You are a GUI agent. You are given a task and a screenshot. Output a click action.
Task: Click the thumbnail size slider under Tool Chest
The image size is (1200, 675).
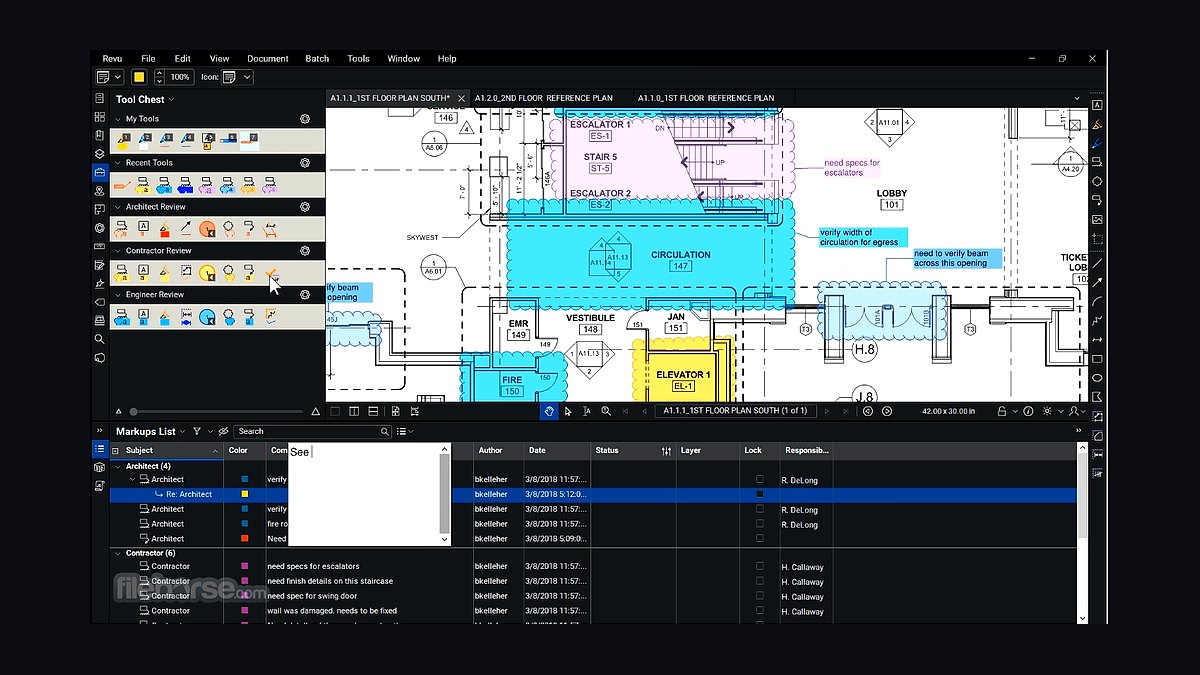point(217,411)
